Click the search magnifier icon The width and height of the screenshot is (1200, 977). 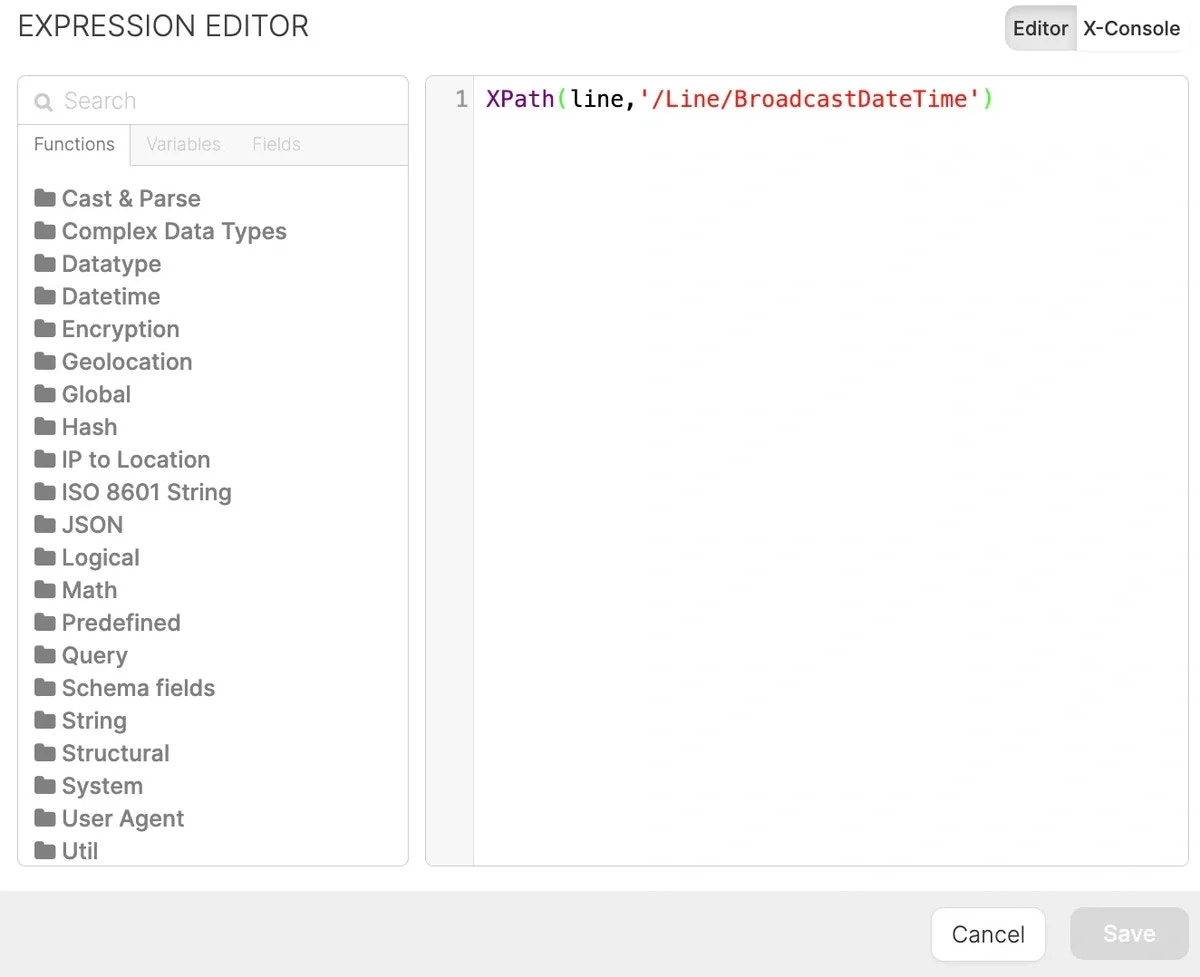tap(43, 102)
